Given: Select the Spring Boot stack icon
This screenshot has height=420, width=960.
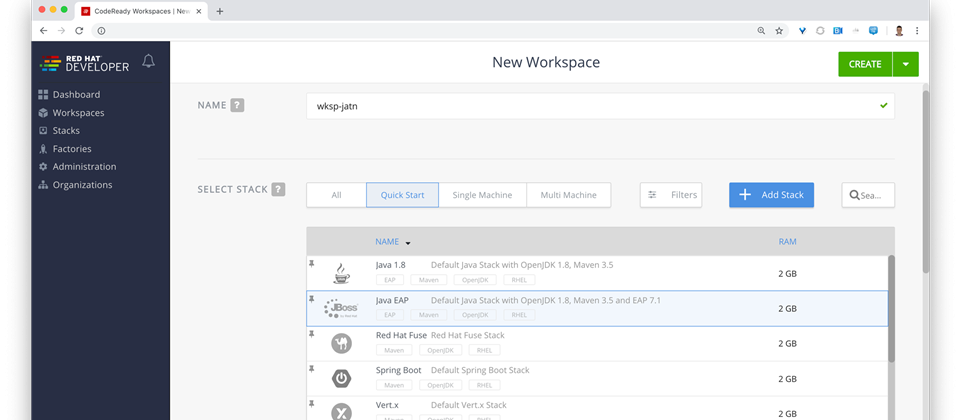Looking at the screenshot, I should pos(341,379).
